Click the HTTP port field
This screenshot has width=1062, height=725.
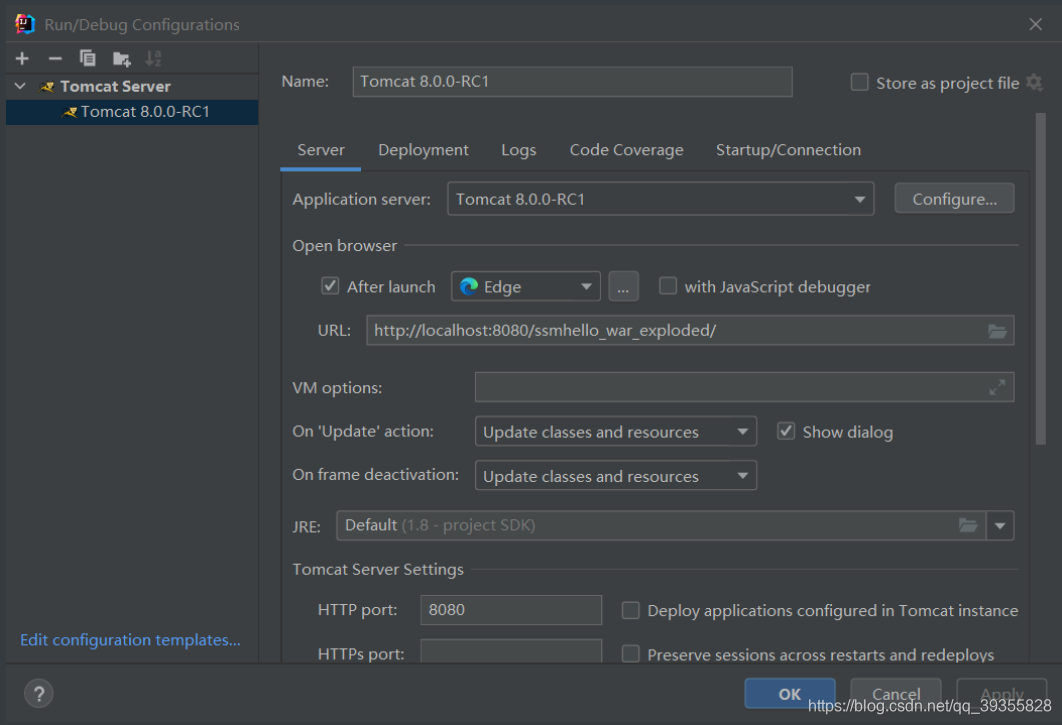pos(511,610)
